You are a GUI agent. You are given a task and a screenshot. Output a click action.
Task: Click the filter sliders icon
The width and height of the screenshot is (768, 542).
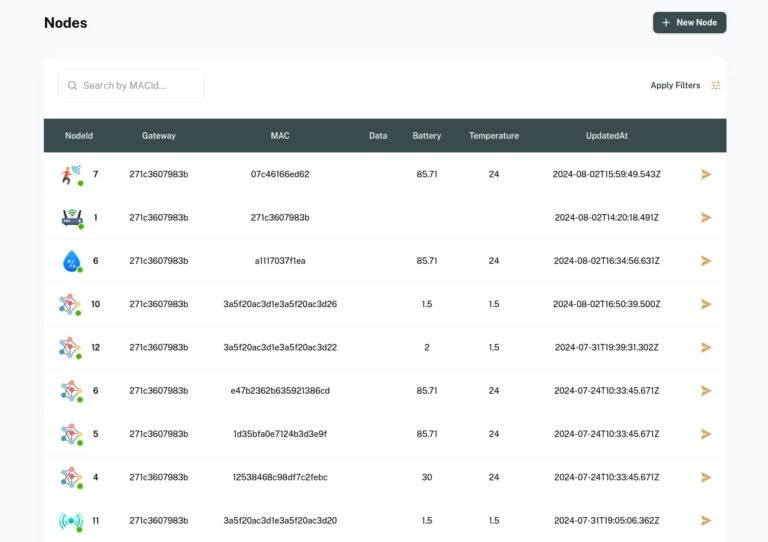pos(716,86)
